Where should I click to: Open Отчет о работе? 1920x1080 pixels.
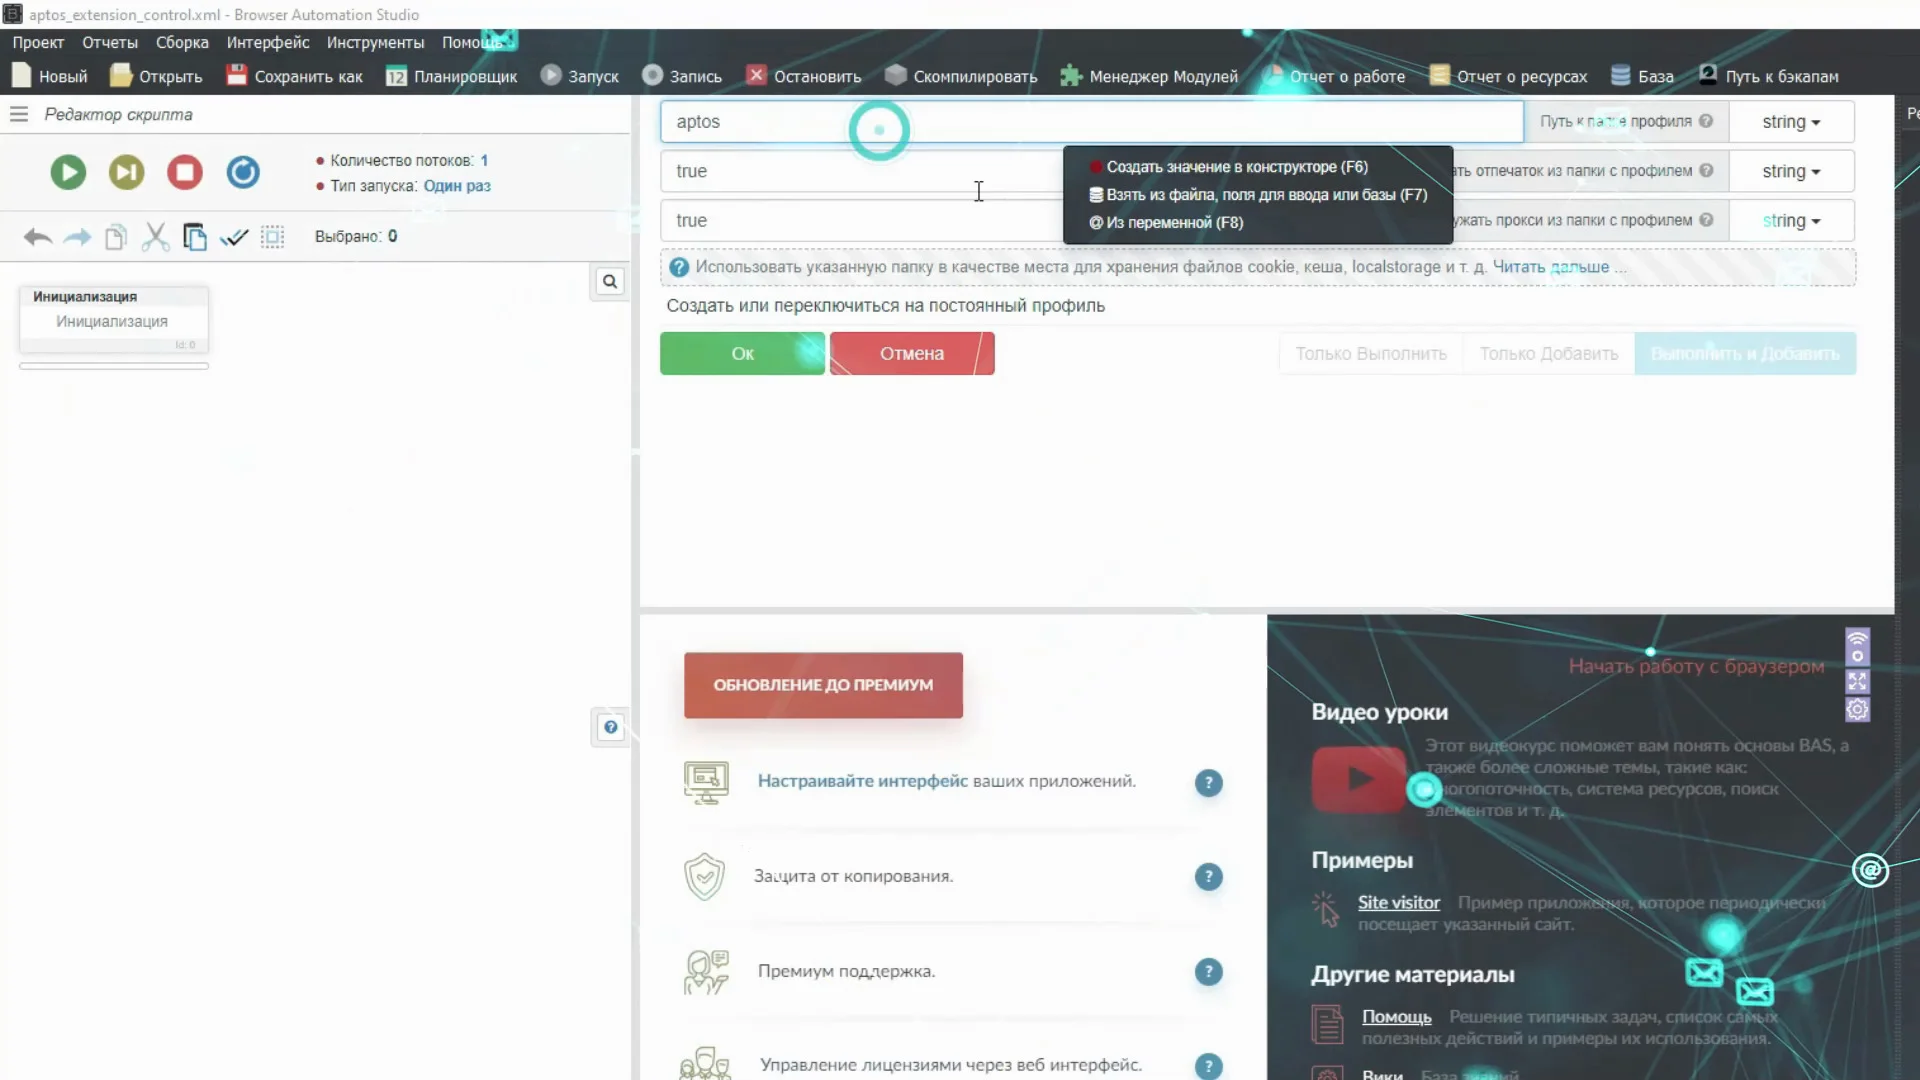point(1334,76)
